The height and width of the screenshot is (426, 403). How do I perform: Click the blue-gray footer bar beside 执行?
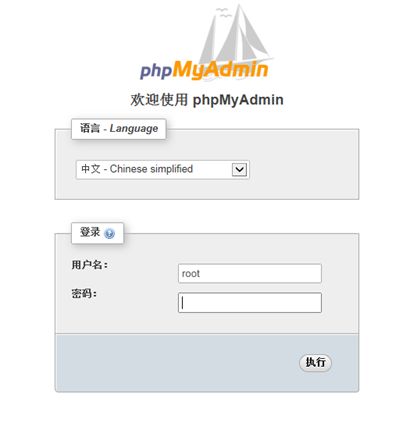(177, 362)
